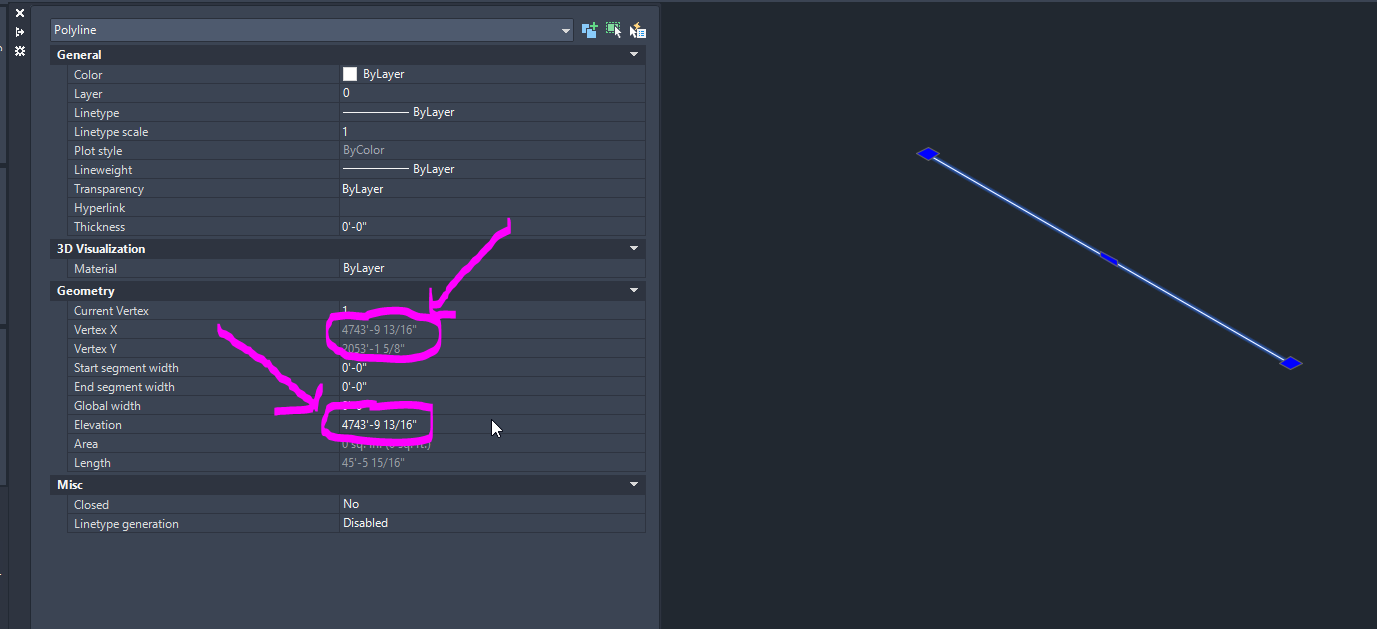Collapse the Geometry section
The height and width of the screenshot is (629, 1377).
[x=633, y=290]
